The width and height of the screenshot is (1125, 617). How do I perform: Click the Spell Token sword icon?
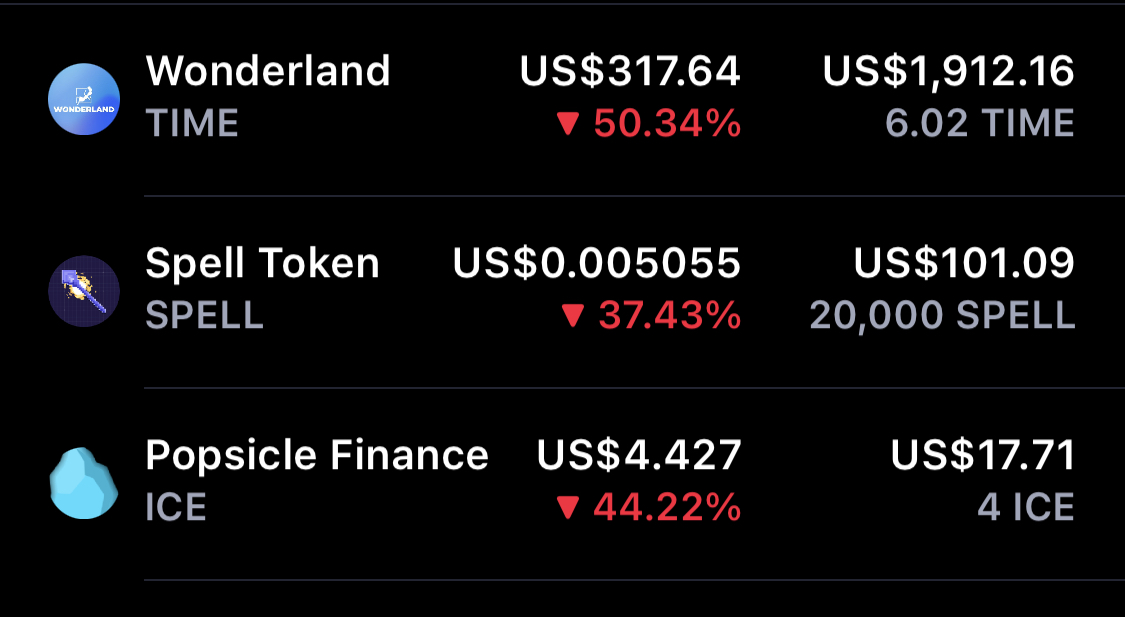(x=84, y=291)
